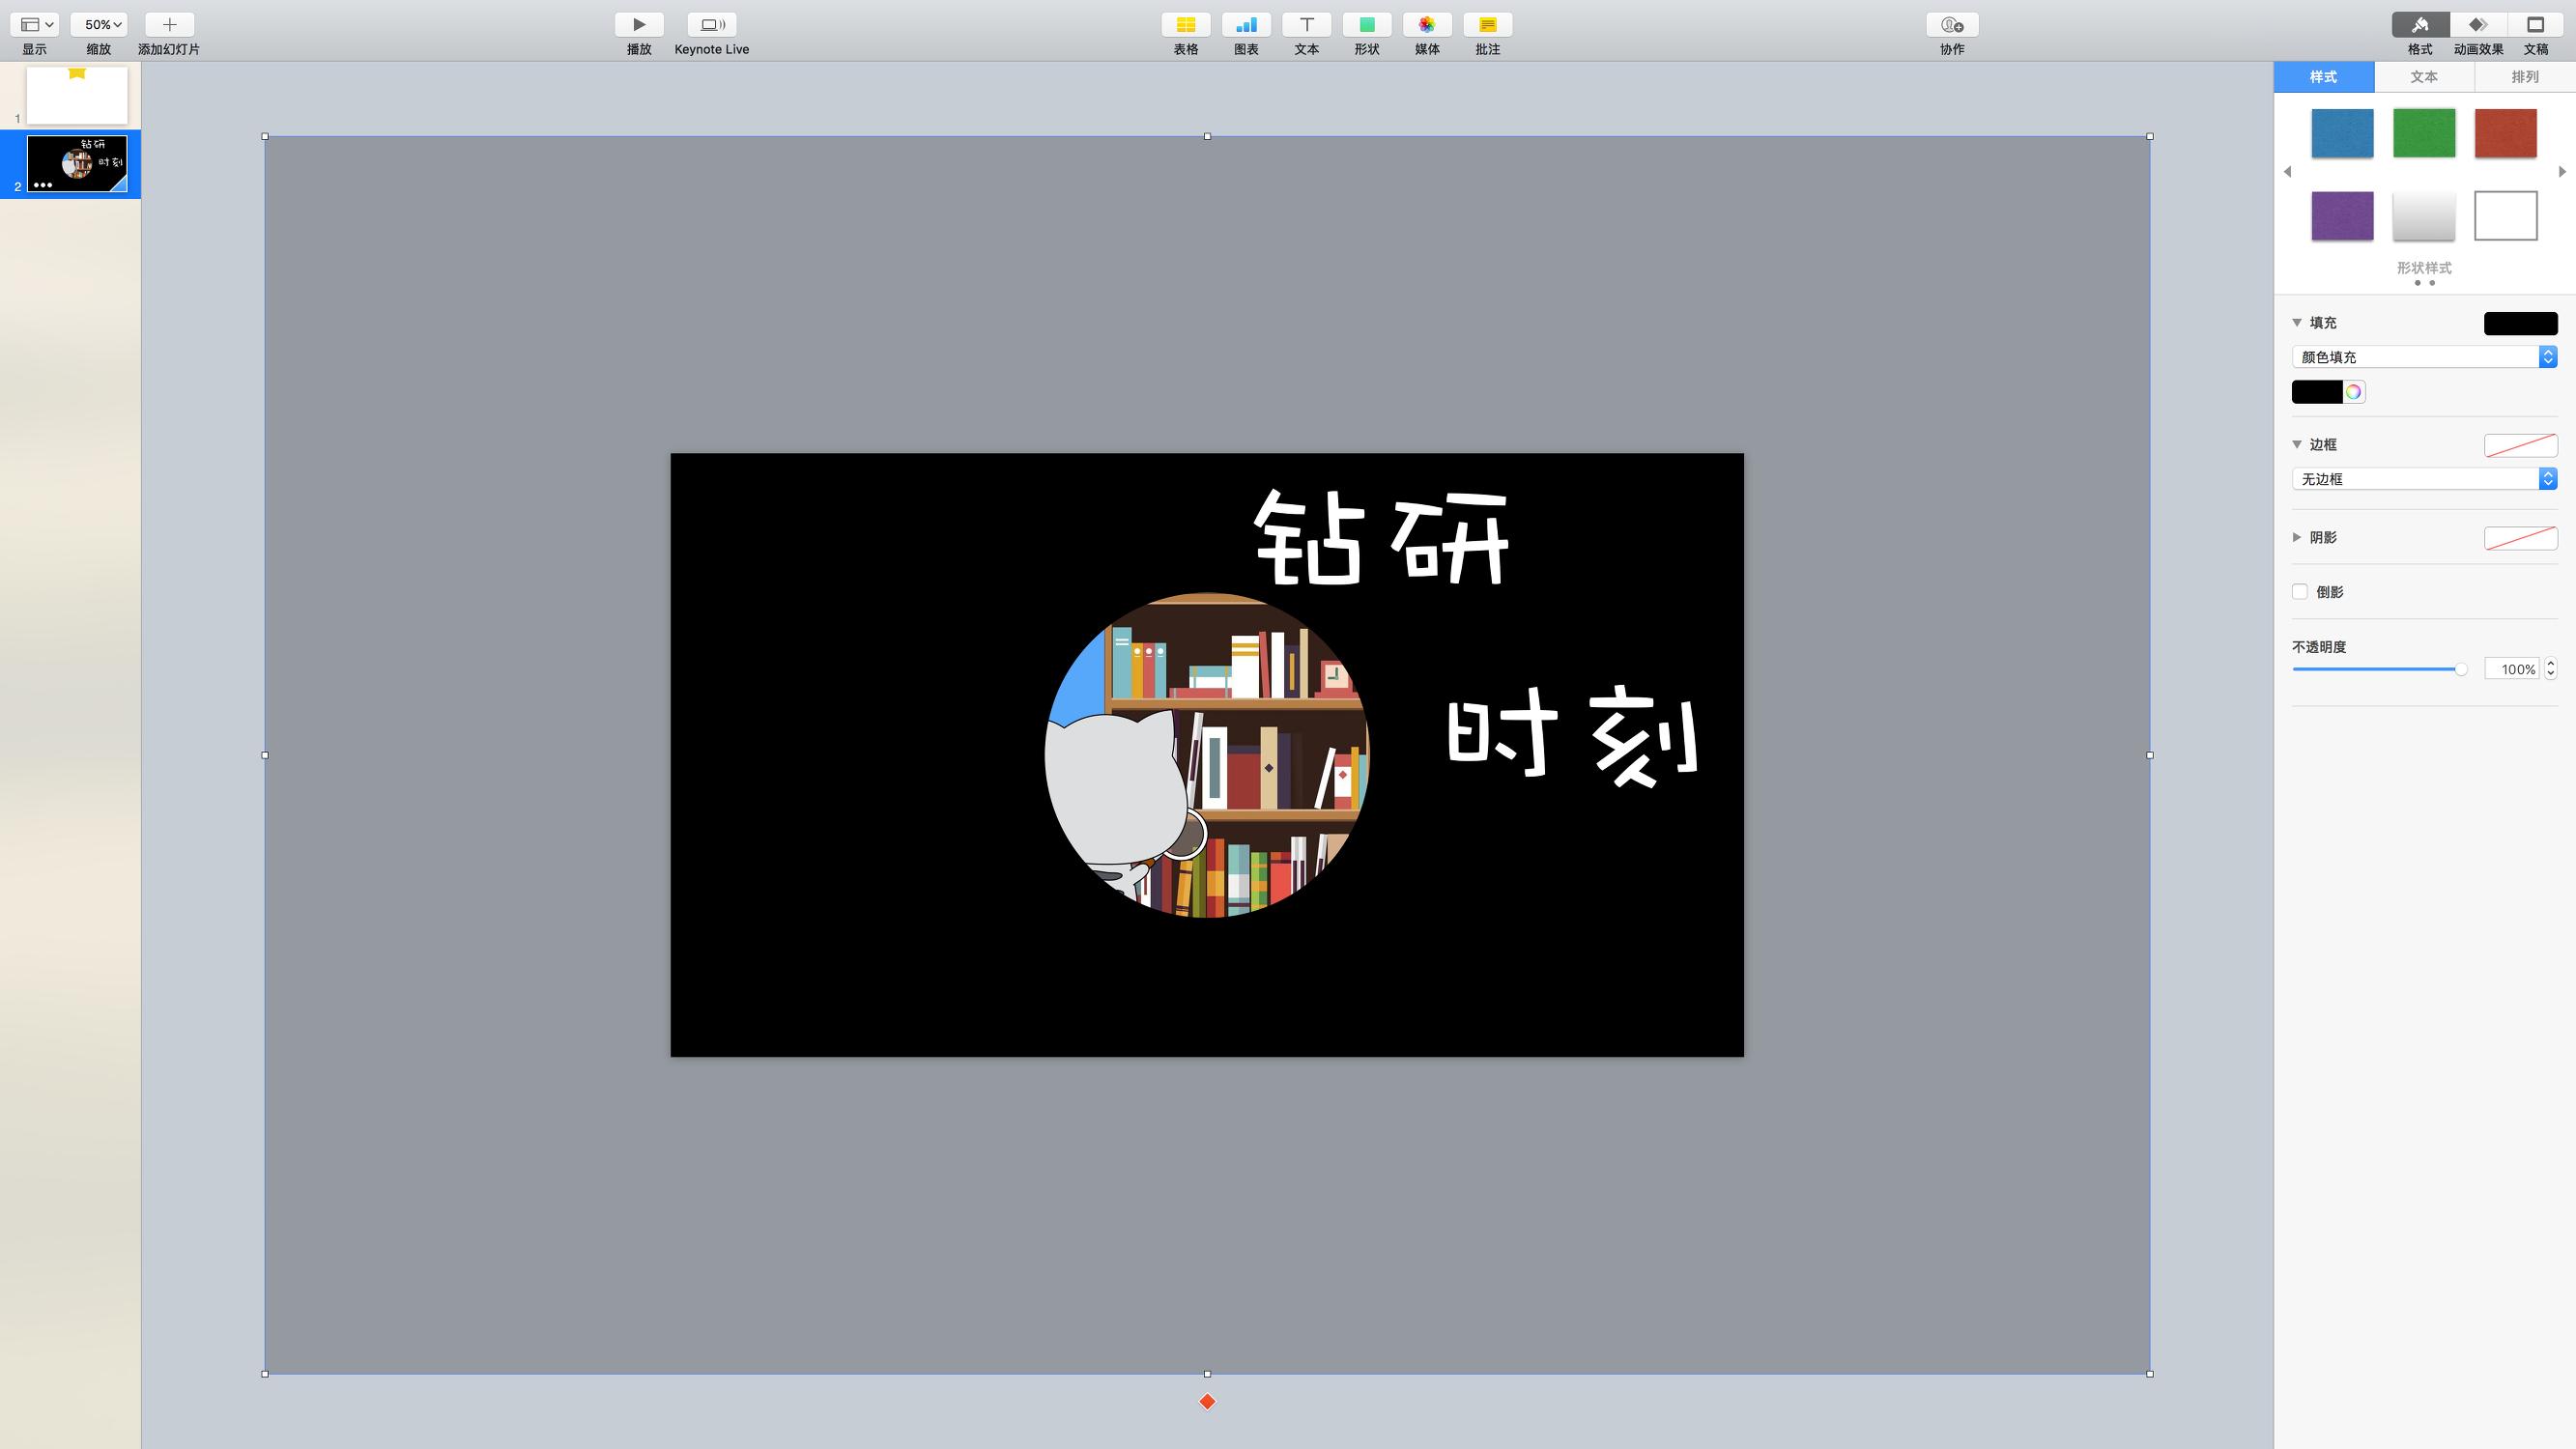Image resolution: width=2576 pixels, height=1449 pixels.
Task: Open the media (媒体) browser icon
Action: tap(1426, 25)
